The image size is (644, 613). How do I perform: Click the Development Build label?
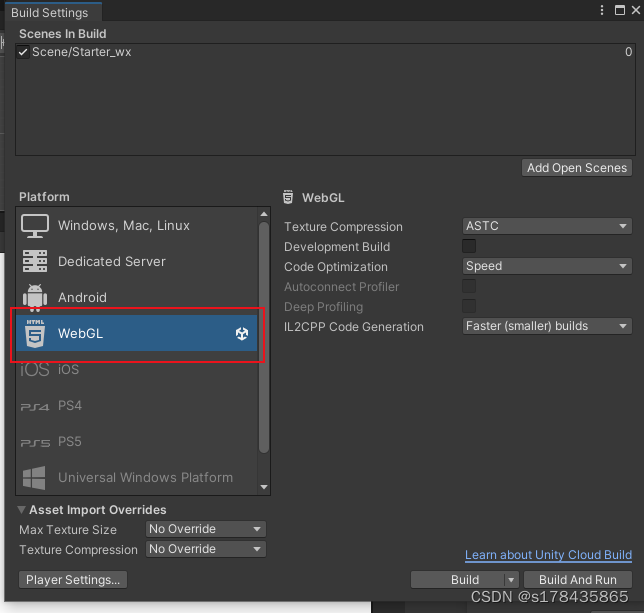point(337,246)
